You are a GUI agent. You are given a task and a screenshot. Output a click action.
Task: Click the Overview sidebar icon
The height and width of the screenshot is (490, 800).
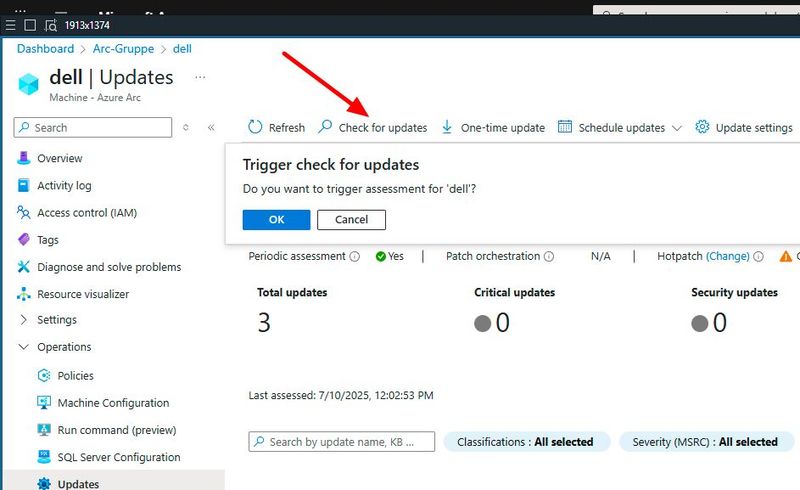tap(23, 158)
